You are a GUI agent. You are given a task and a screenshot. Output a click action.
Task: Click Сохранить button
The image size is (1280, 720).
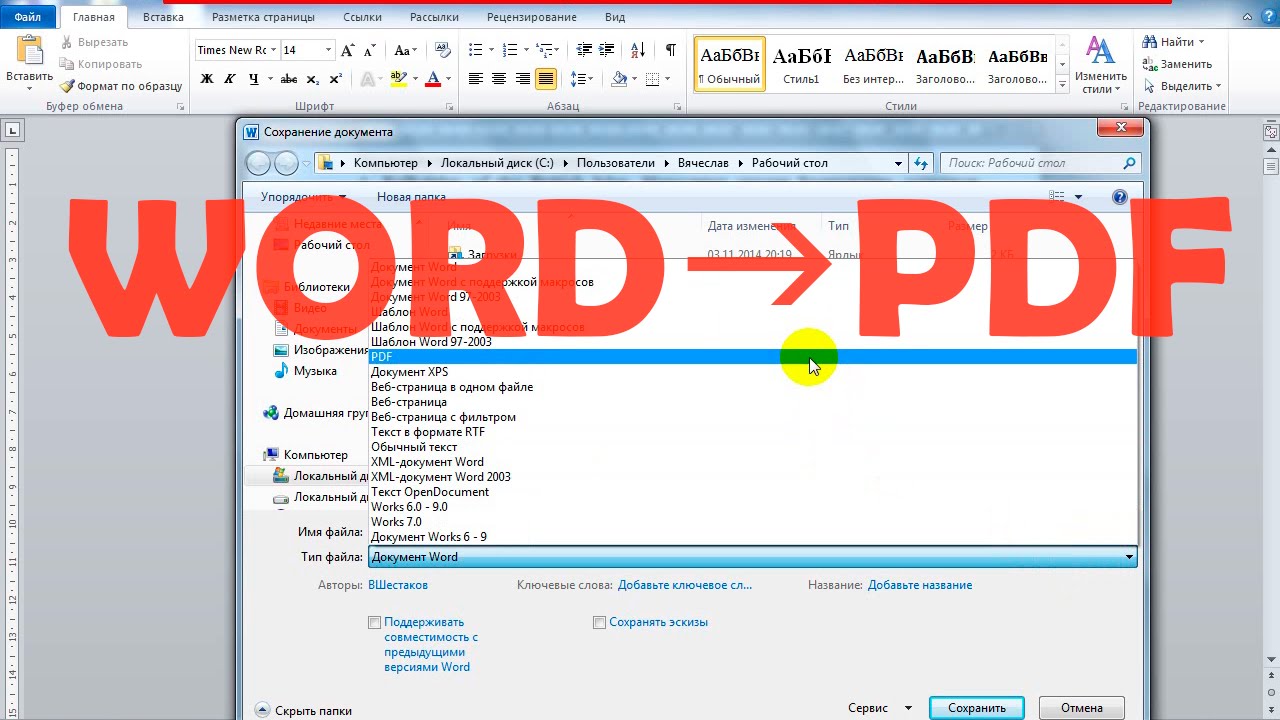coord(977,708)
